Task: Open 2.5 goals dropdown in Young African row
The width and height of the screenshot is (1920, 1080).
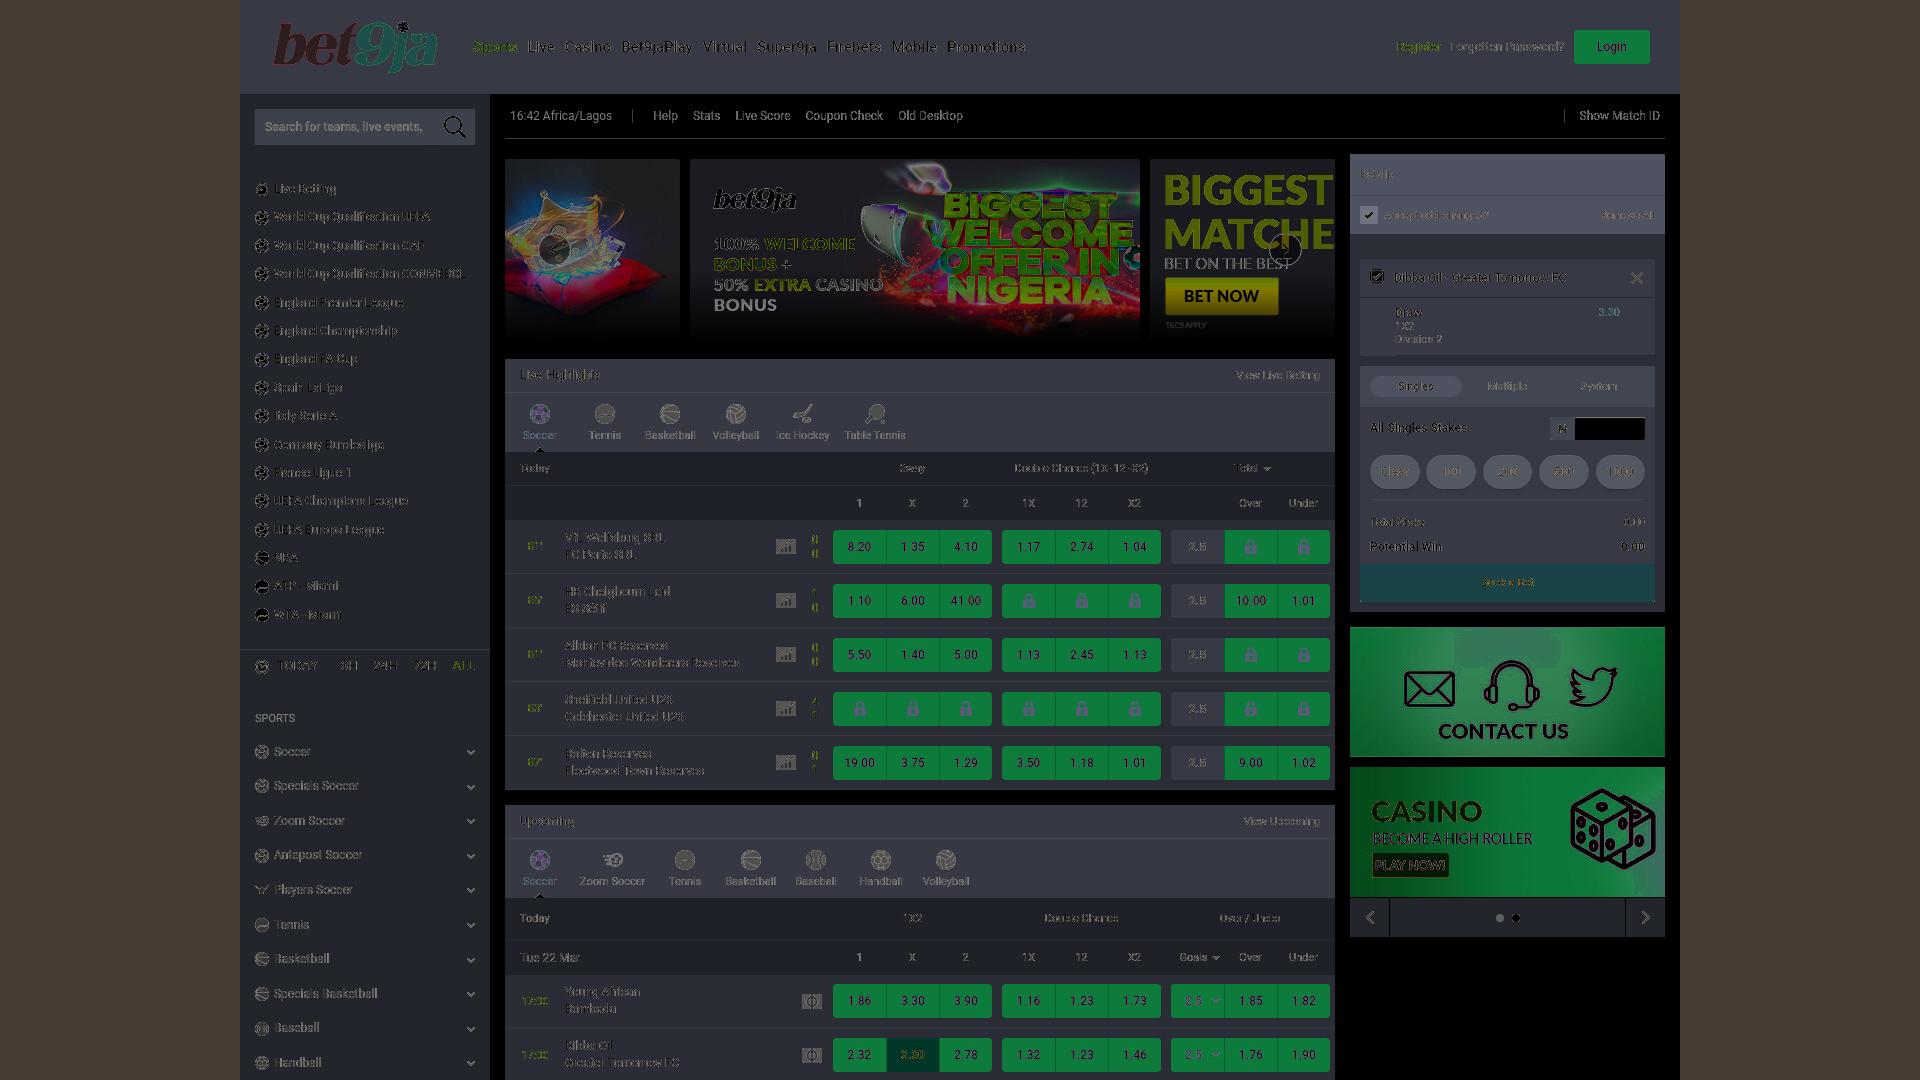Action: 1198,1001
